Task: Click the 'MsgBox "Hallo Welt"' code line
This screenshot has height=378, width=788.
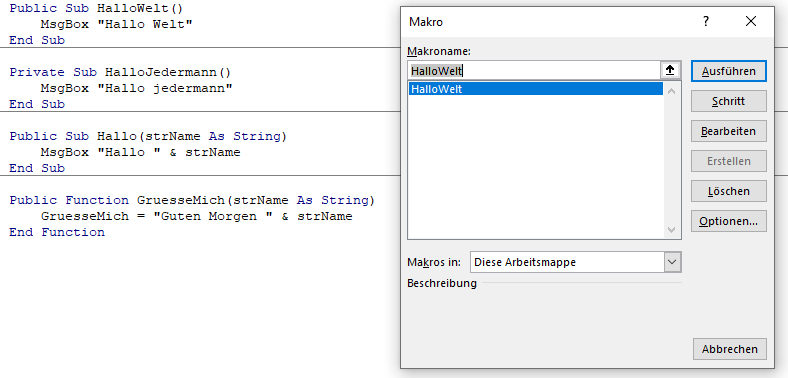Action: 117,24
